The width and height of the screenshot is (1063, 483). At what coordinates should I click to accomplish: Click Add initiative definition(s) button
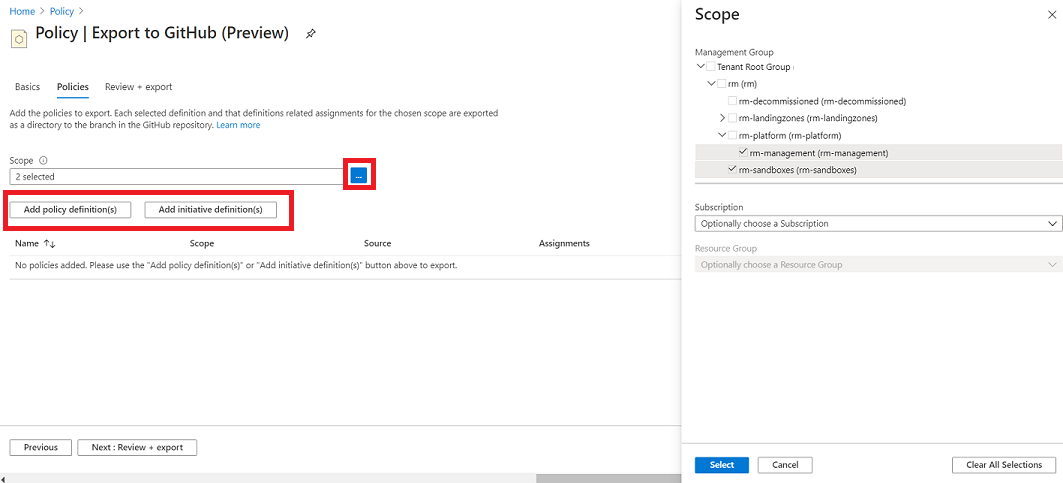[210, 210]
